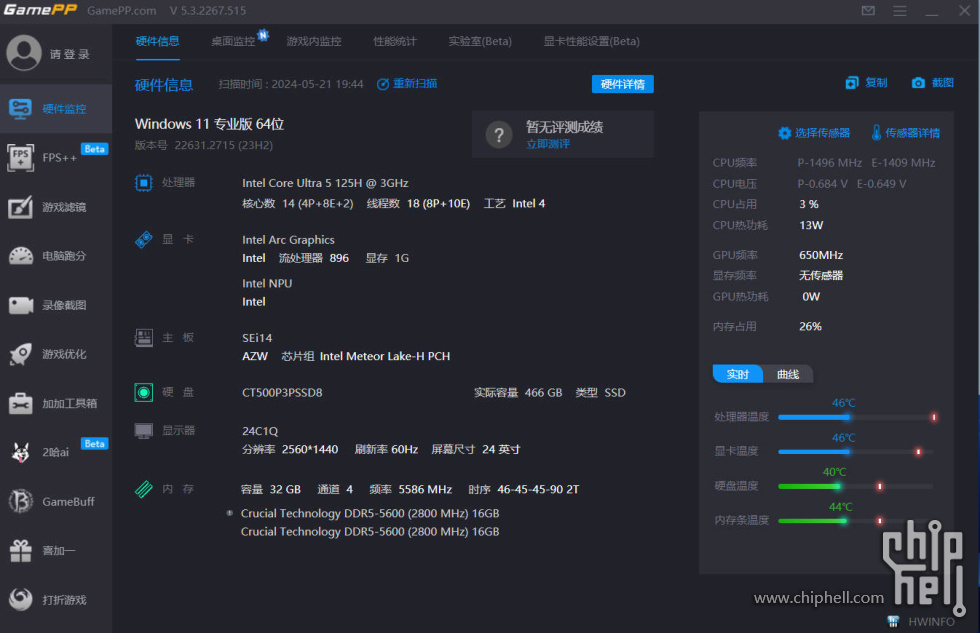Switch to 性能统计 tab
This screenshot has height=633, width=980.
click(x=395, y=41)
